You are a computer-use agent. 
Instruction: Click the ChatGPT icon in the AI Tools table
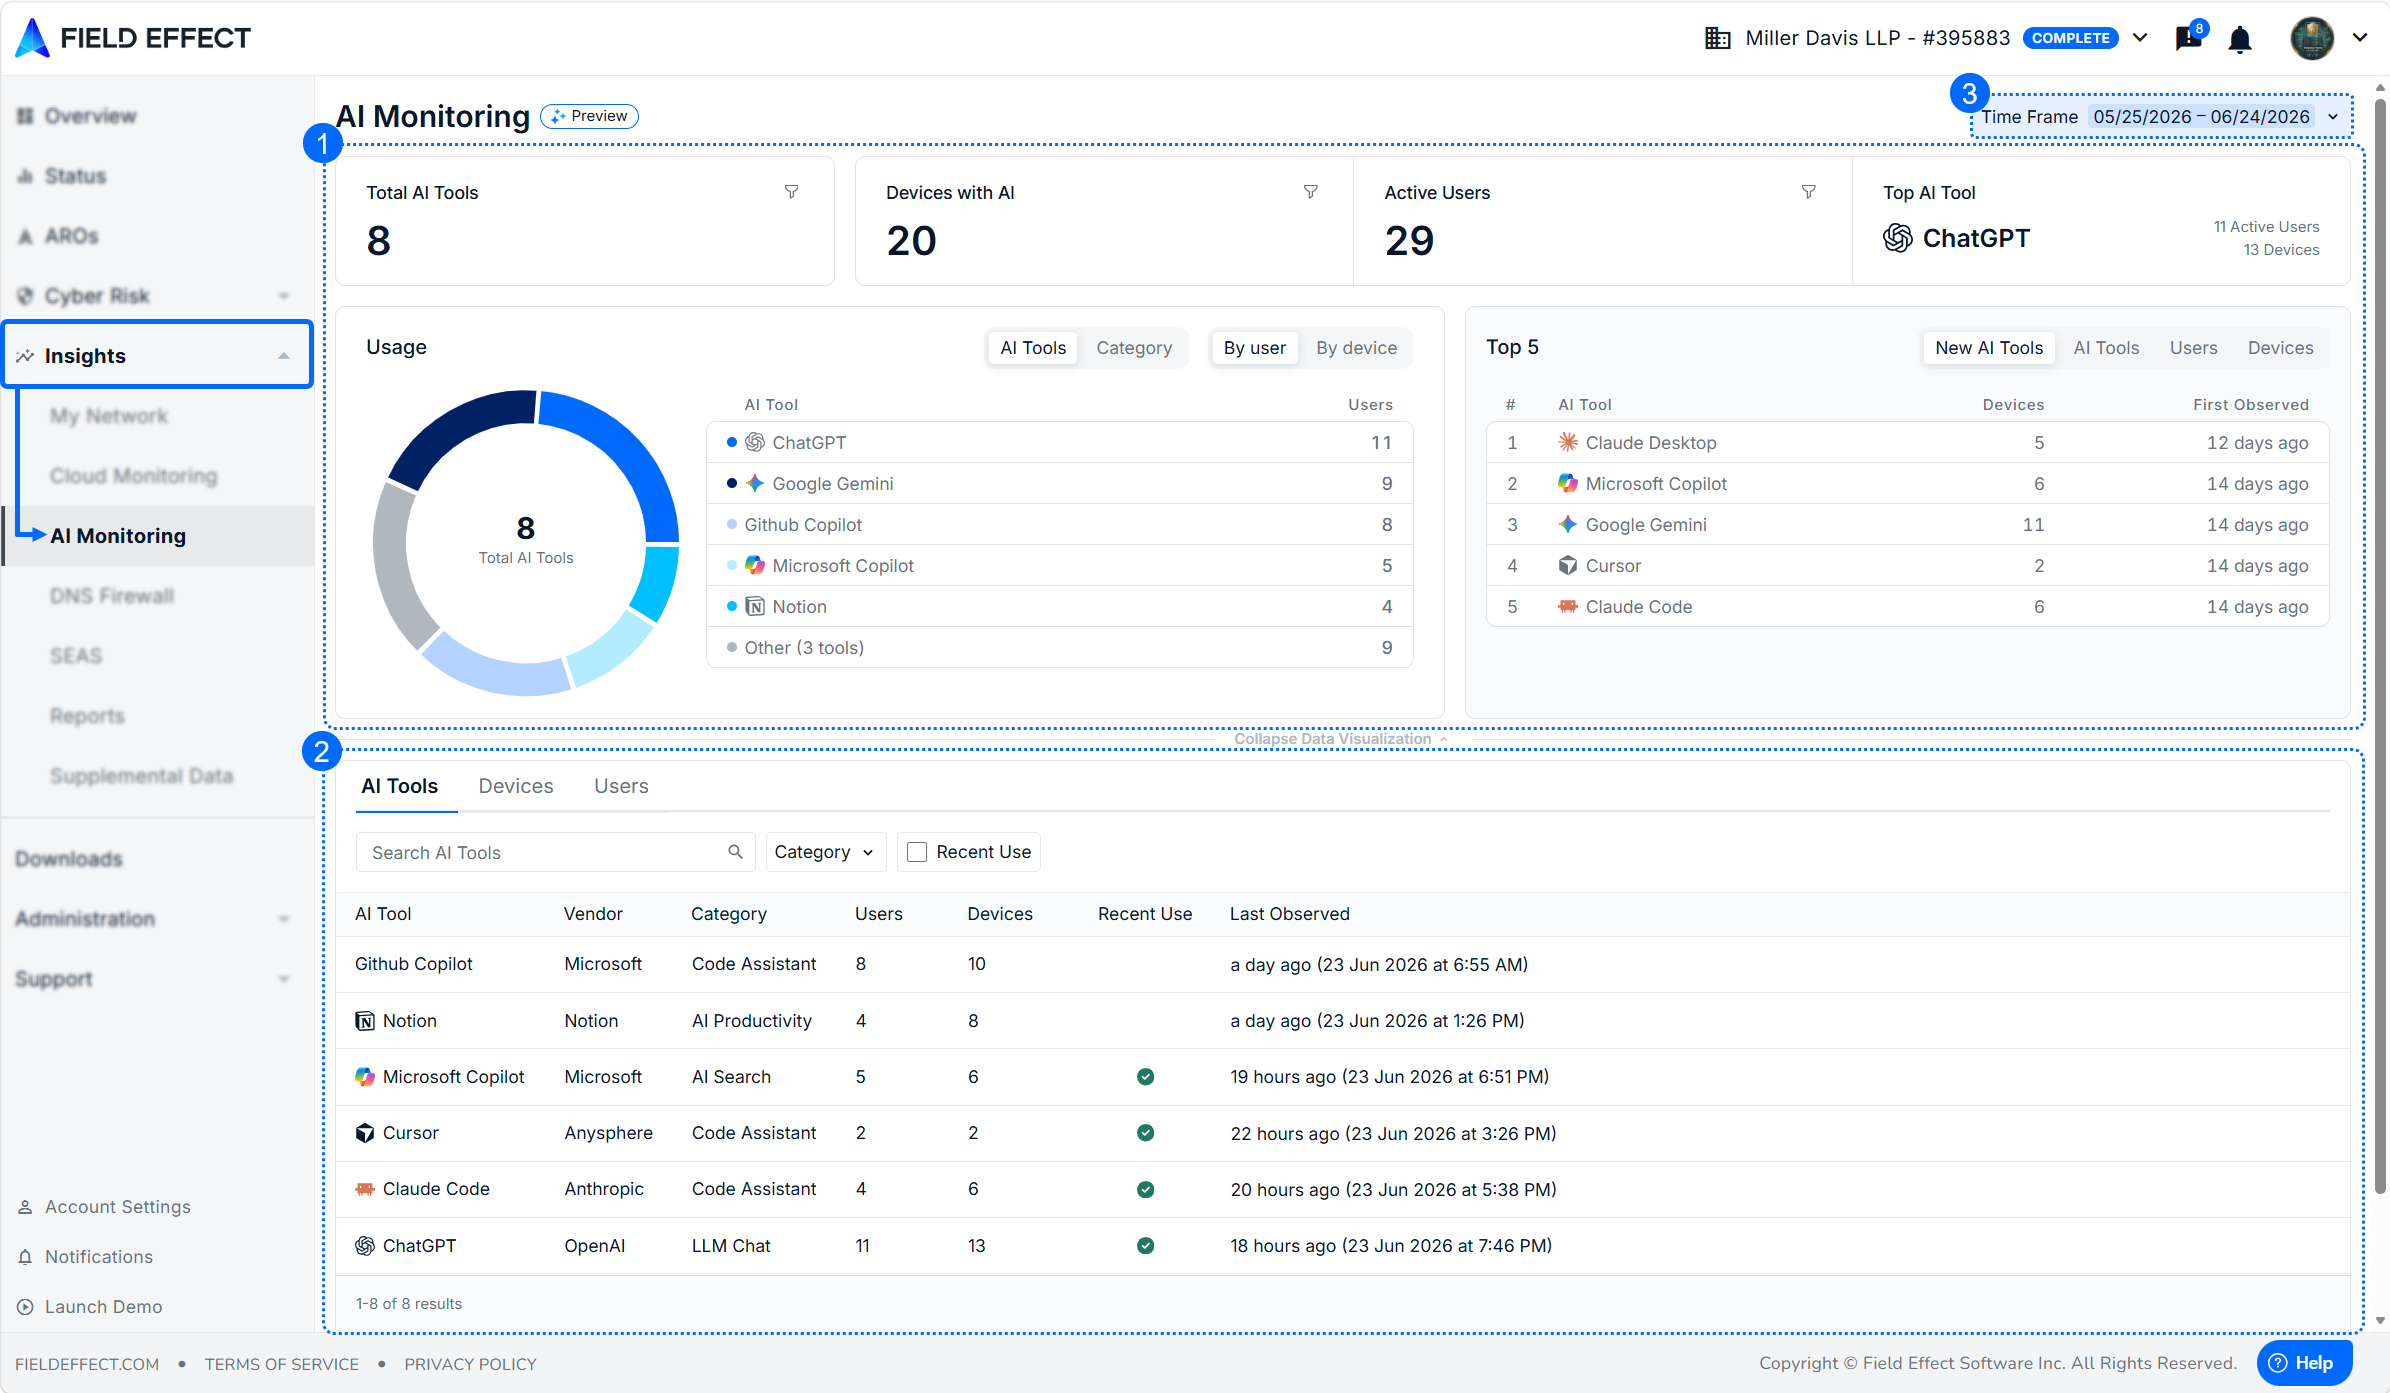(365, 1246)
